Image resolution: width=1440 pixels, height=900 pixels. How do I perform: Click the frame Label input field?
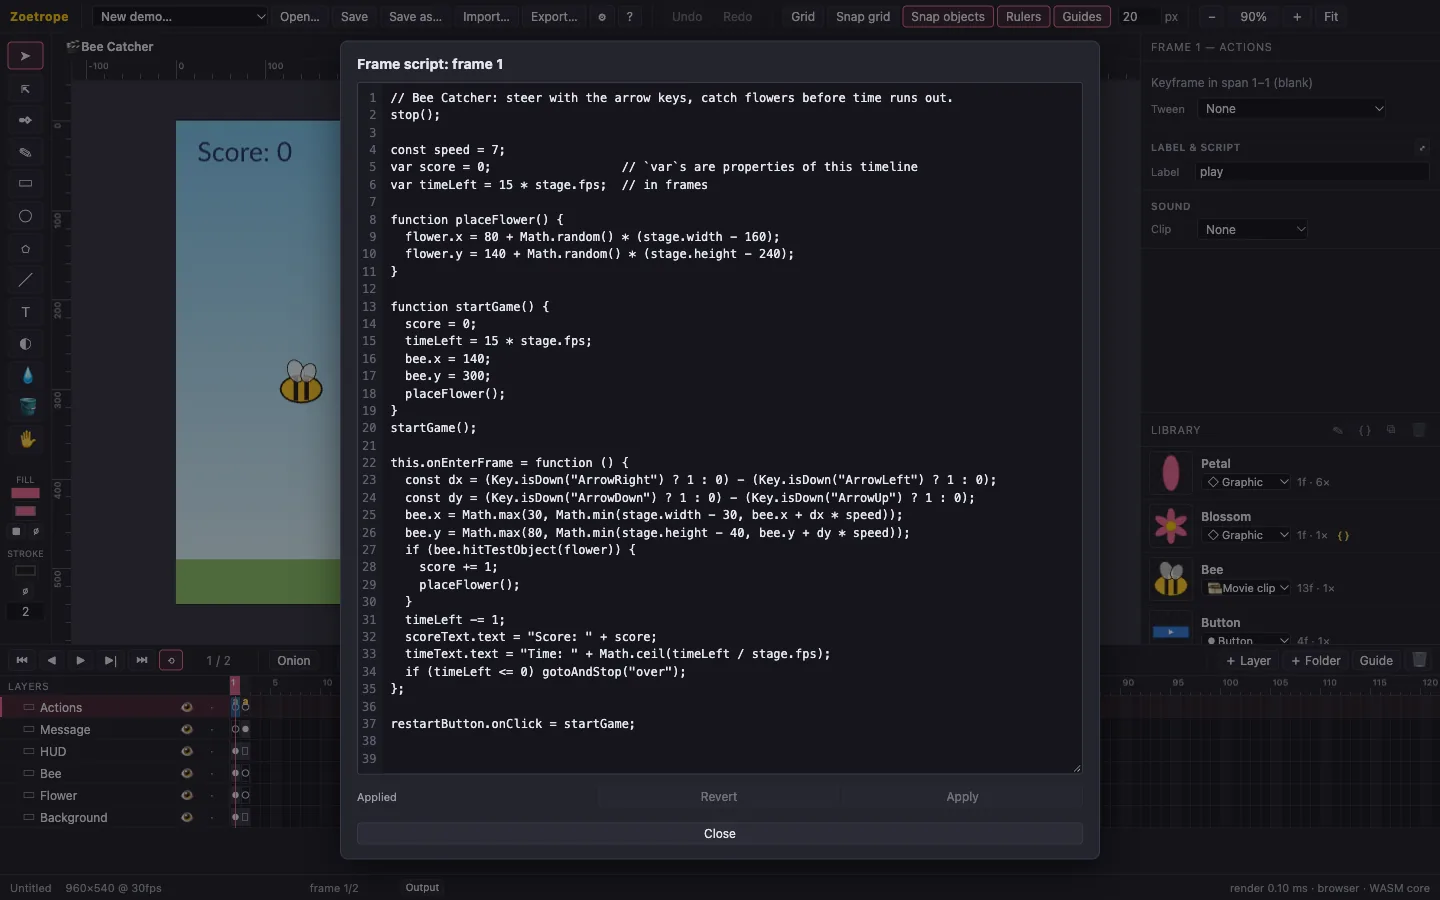coord(1313,172)
